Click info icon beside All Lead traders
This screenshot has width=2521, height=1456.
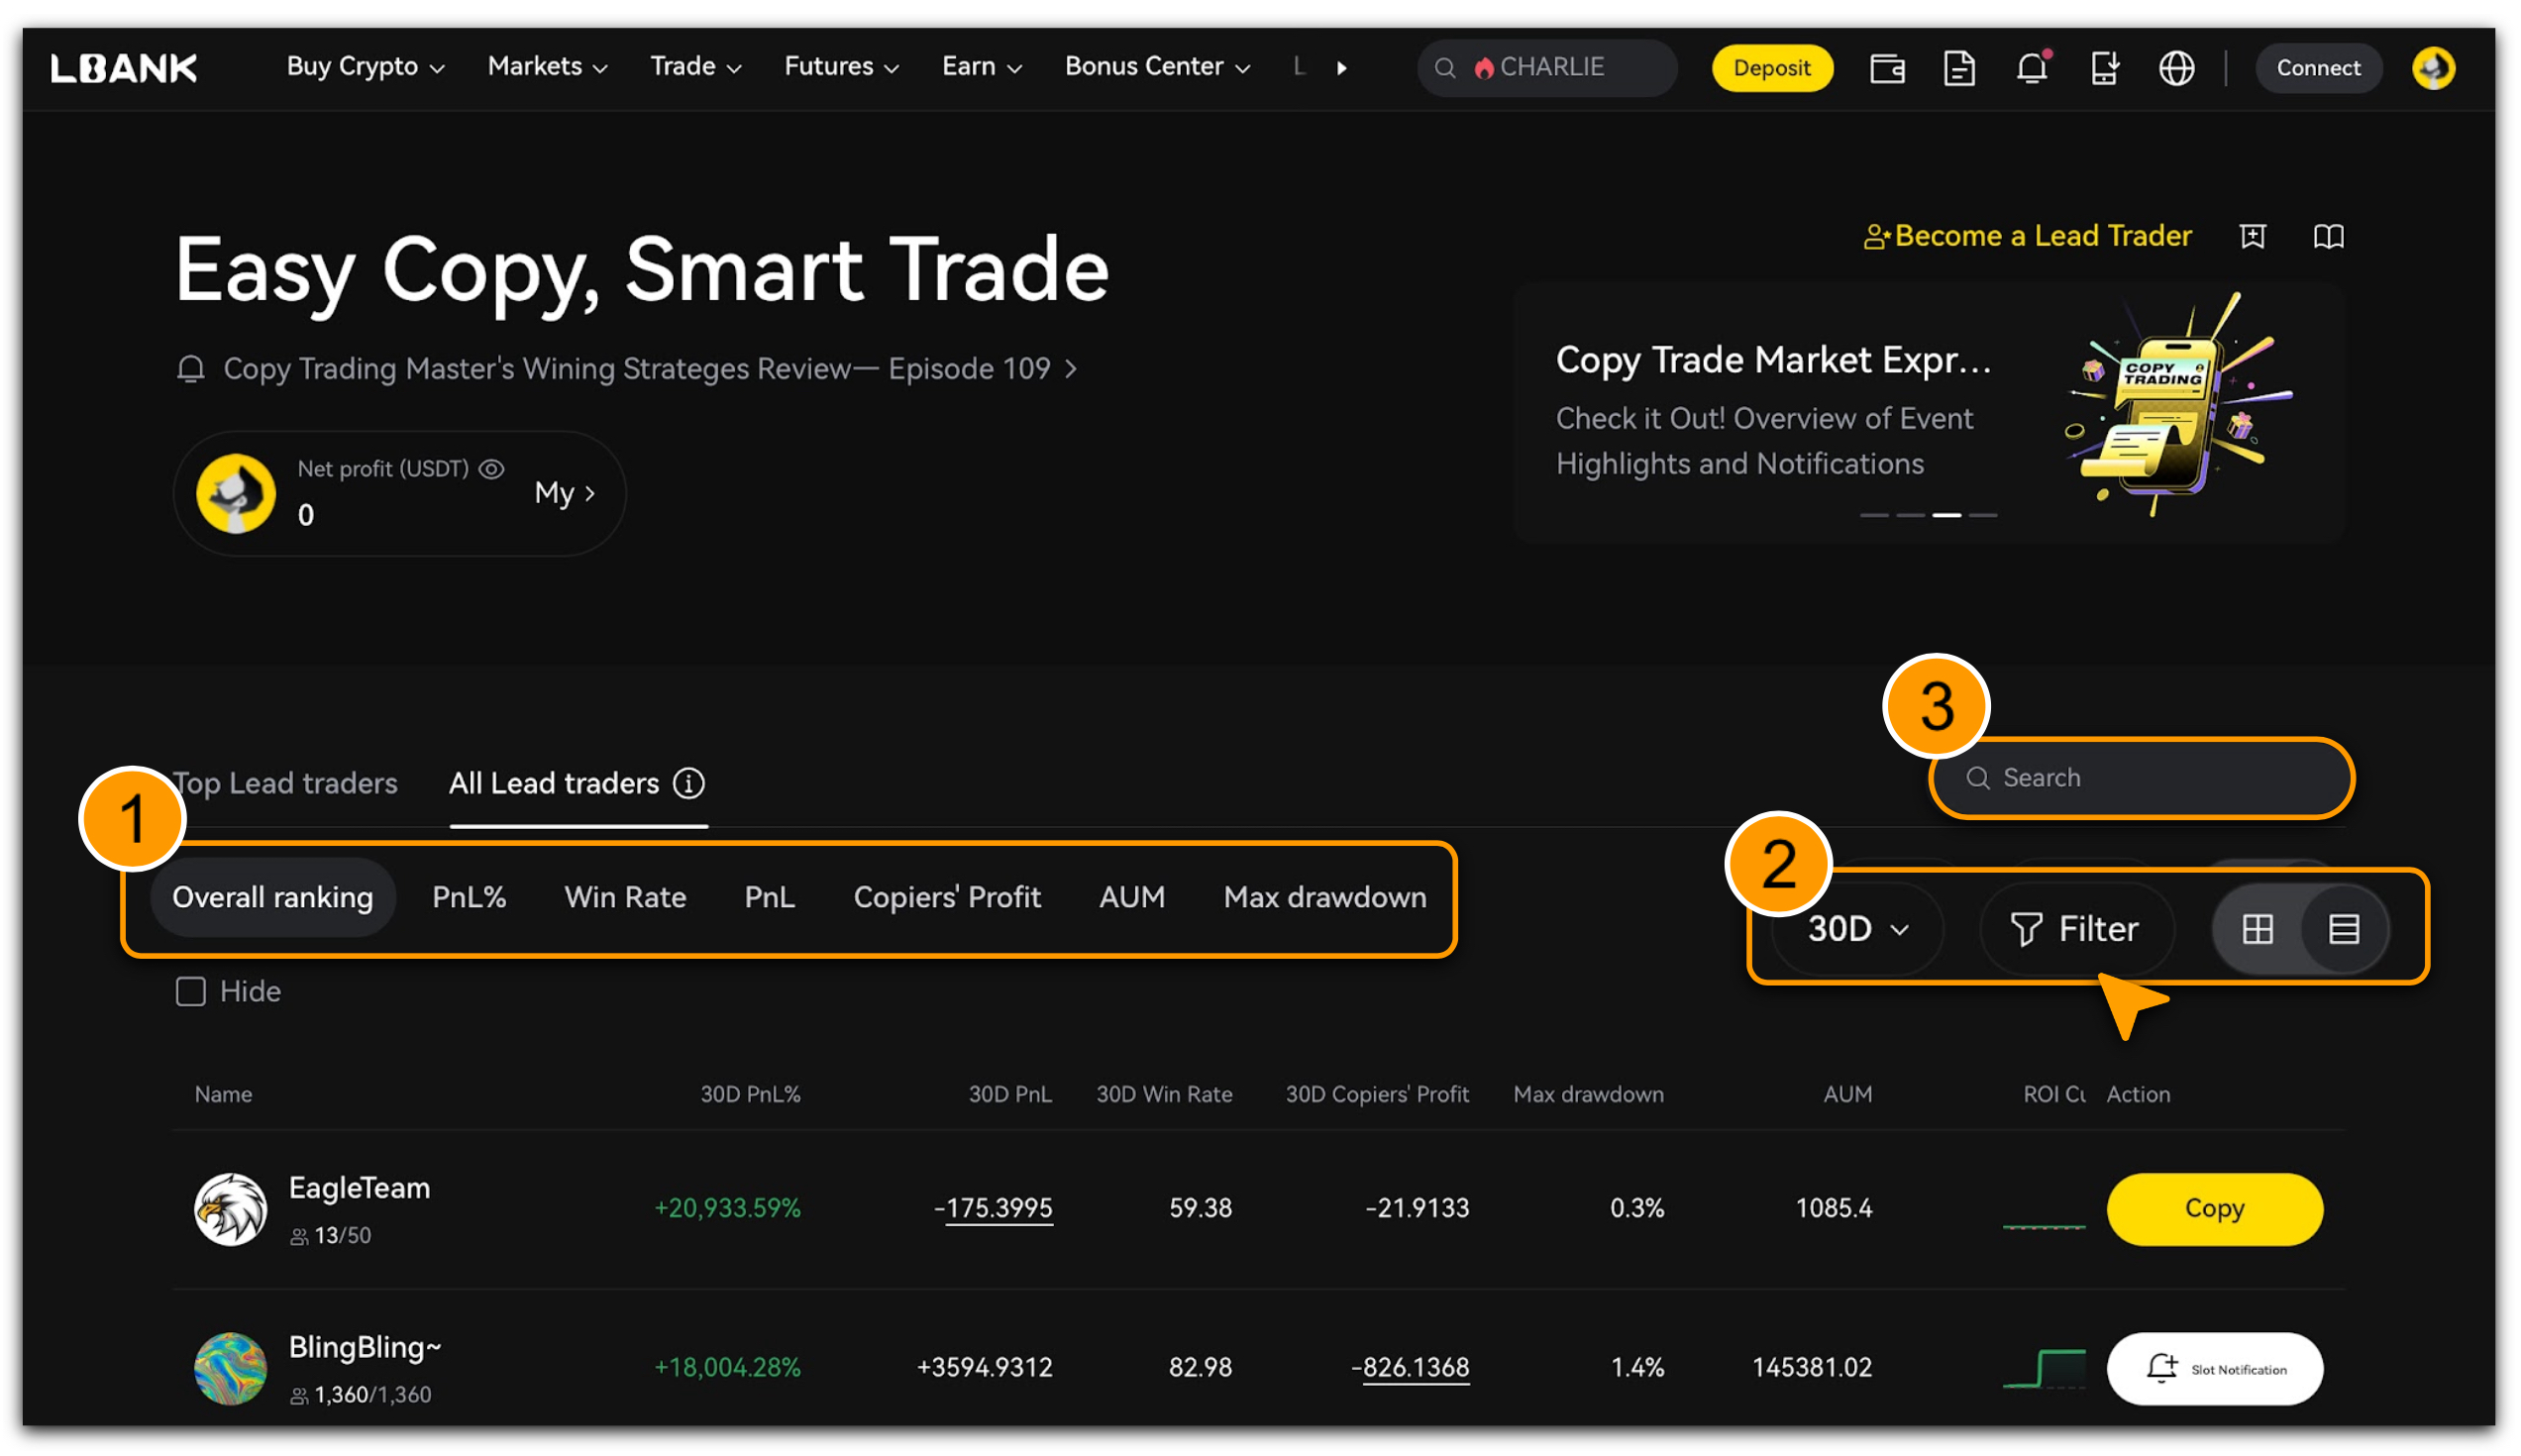(x=688, y=783)
